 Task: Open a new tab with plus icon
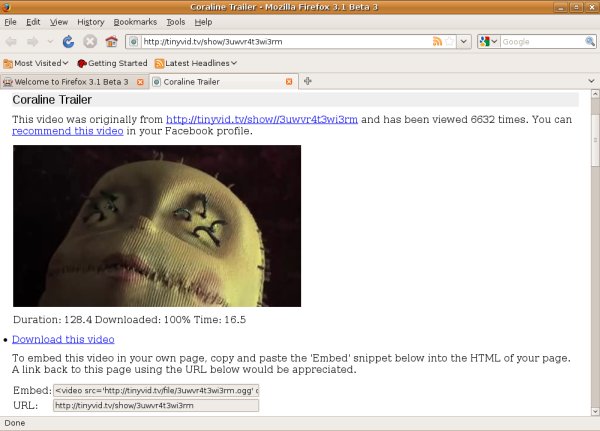pos(308,81)
